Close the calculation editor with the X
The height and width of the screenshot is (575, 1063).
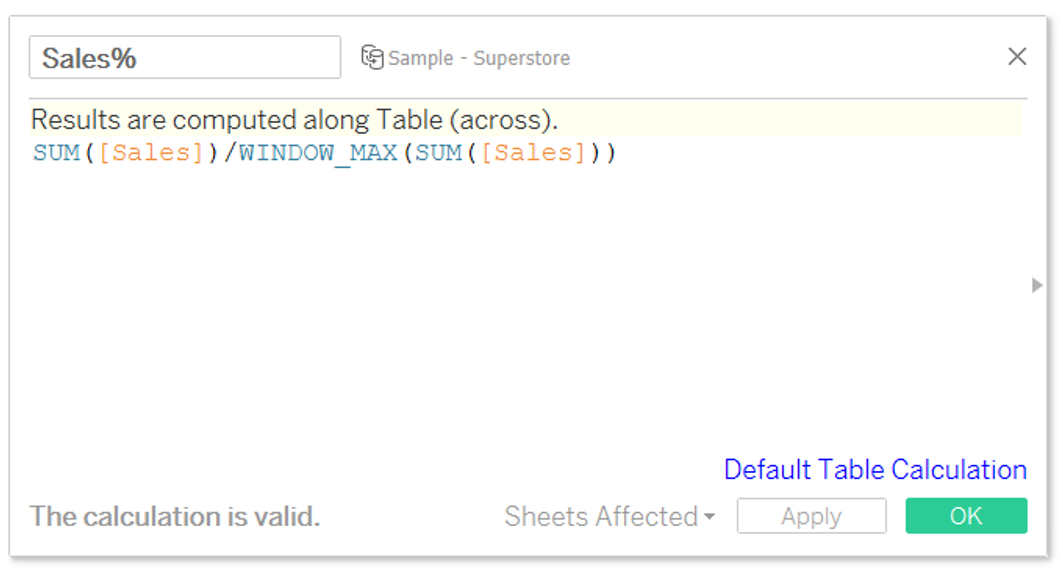(x=1017, y=56)
